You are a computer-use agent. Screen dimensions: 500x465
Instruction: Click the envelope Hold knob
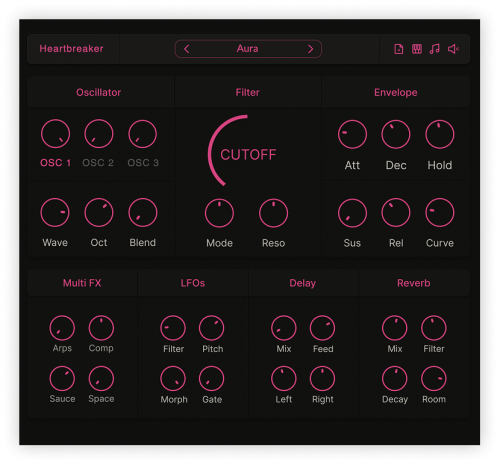440,134
